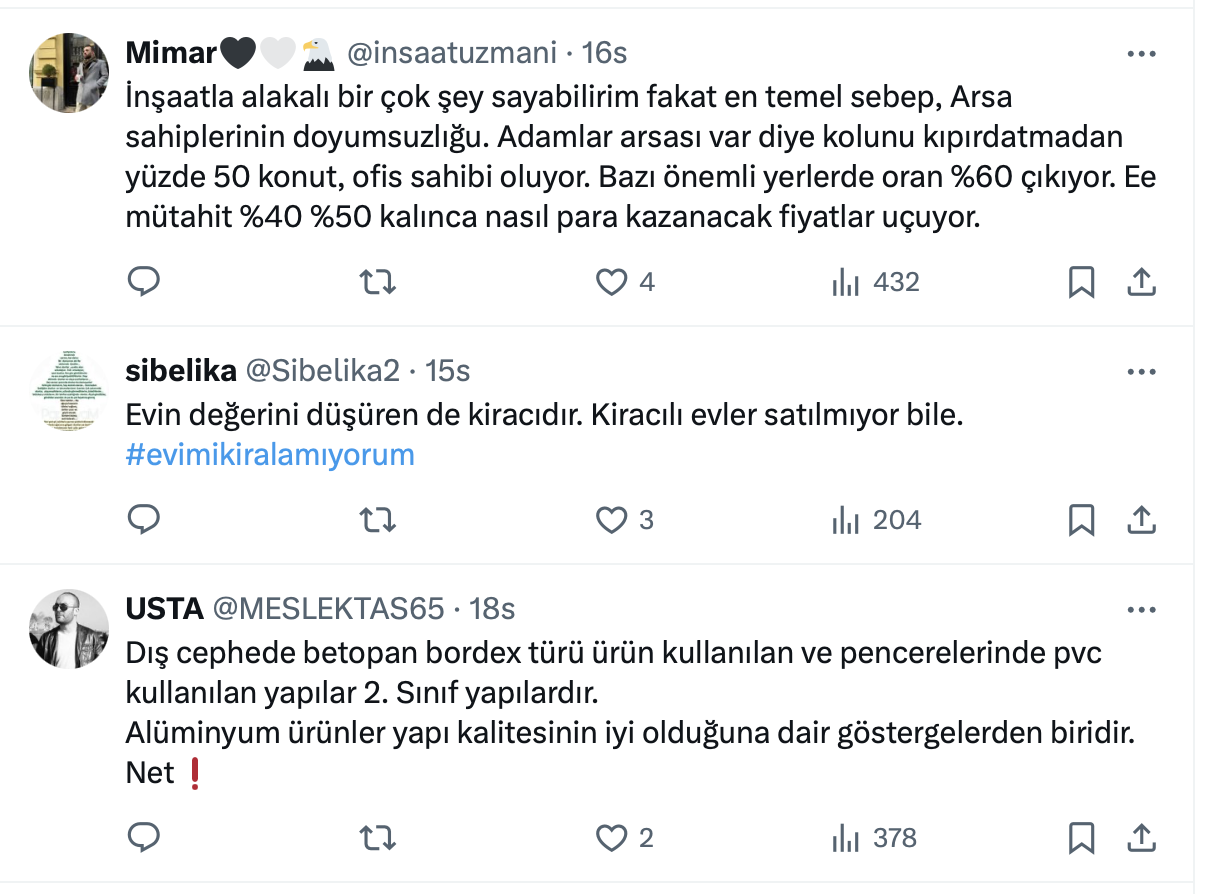Viewport: 1208px width, 894px height.
Task: Open more options for Mimar's tweet
Action: click(x=1141, y=54)
